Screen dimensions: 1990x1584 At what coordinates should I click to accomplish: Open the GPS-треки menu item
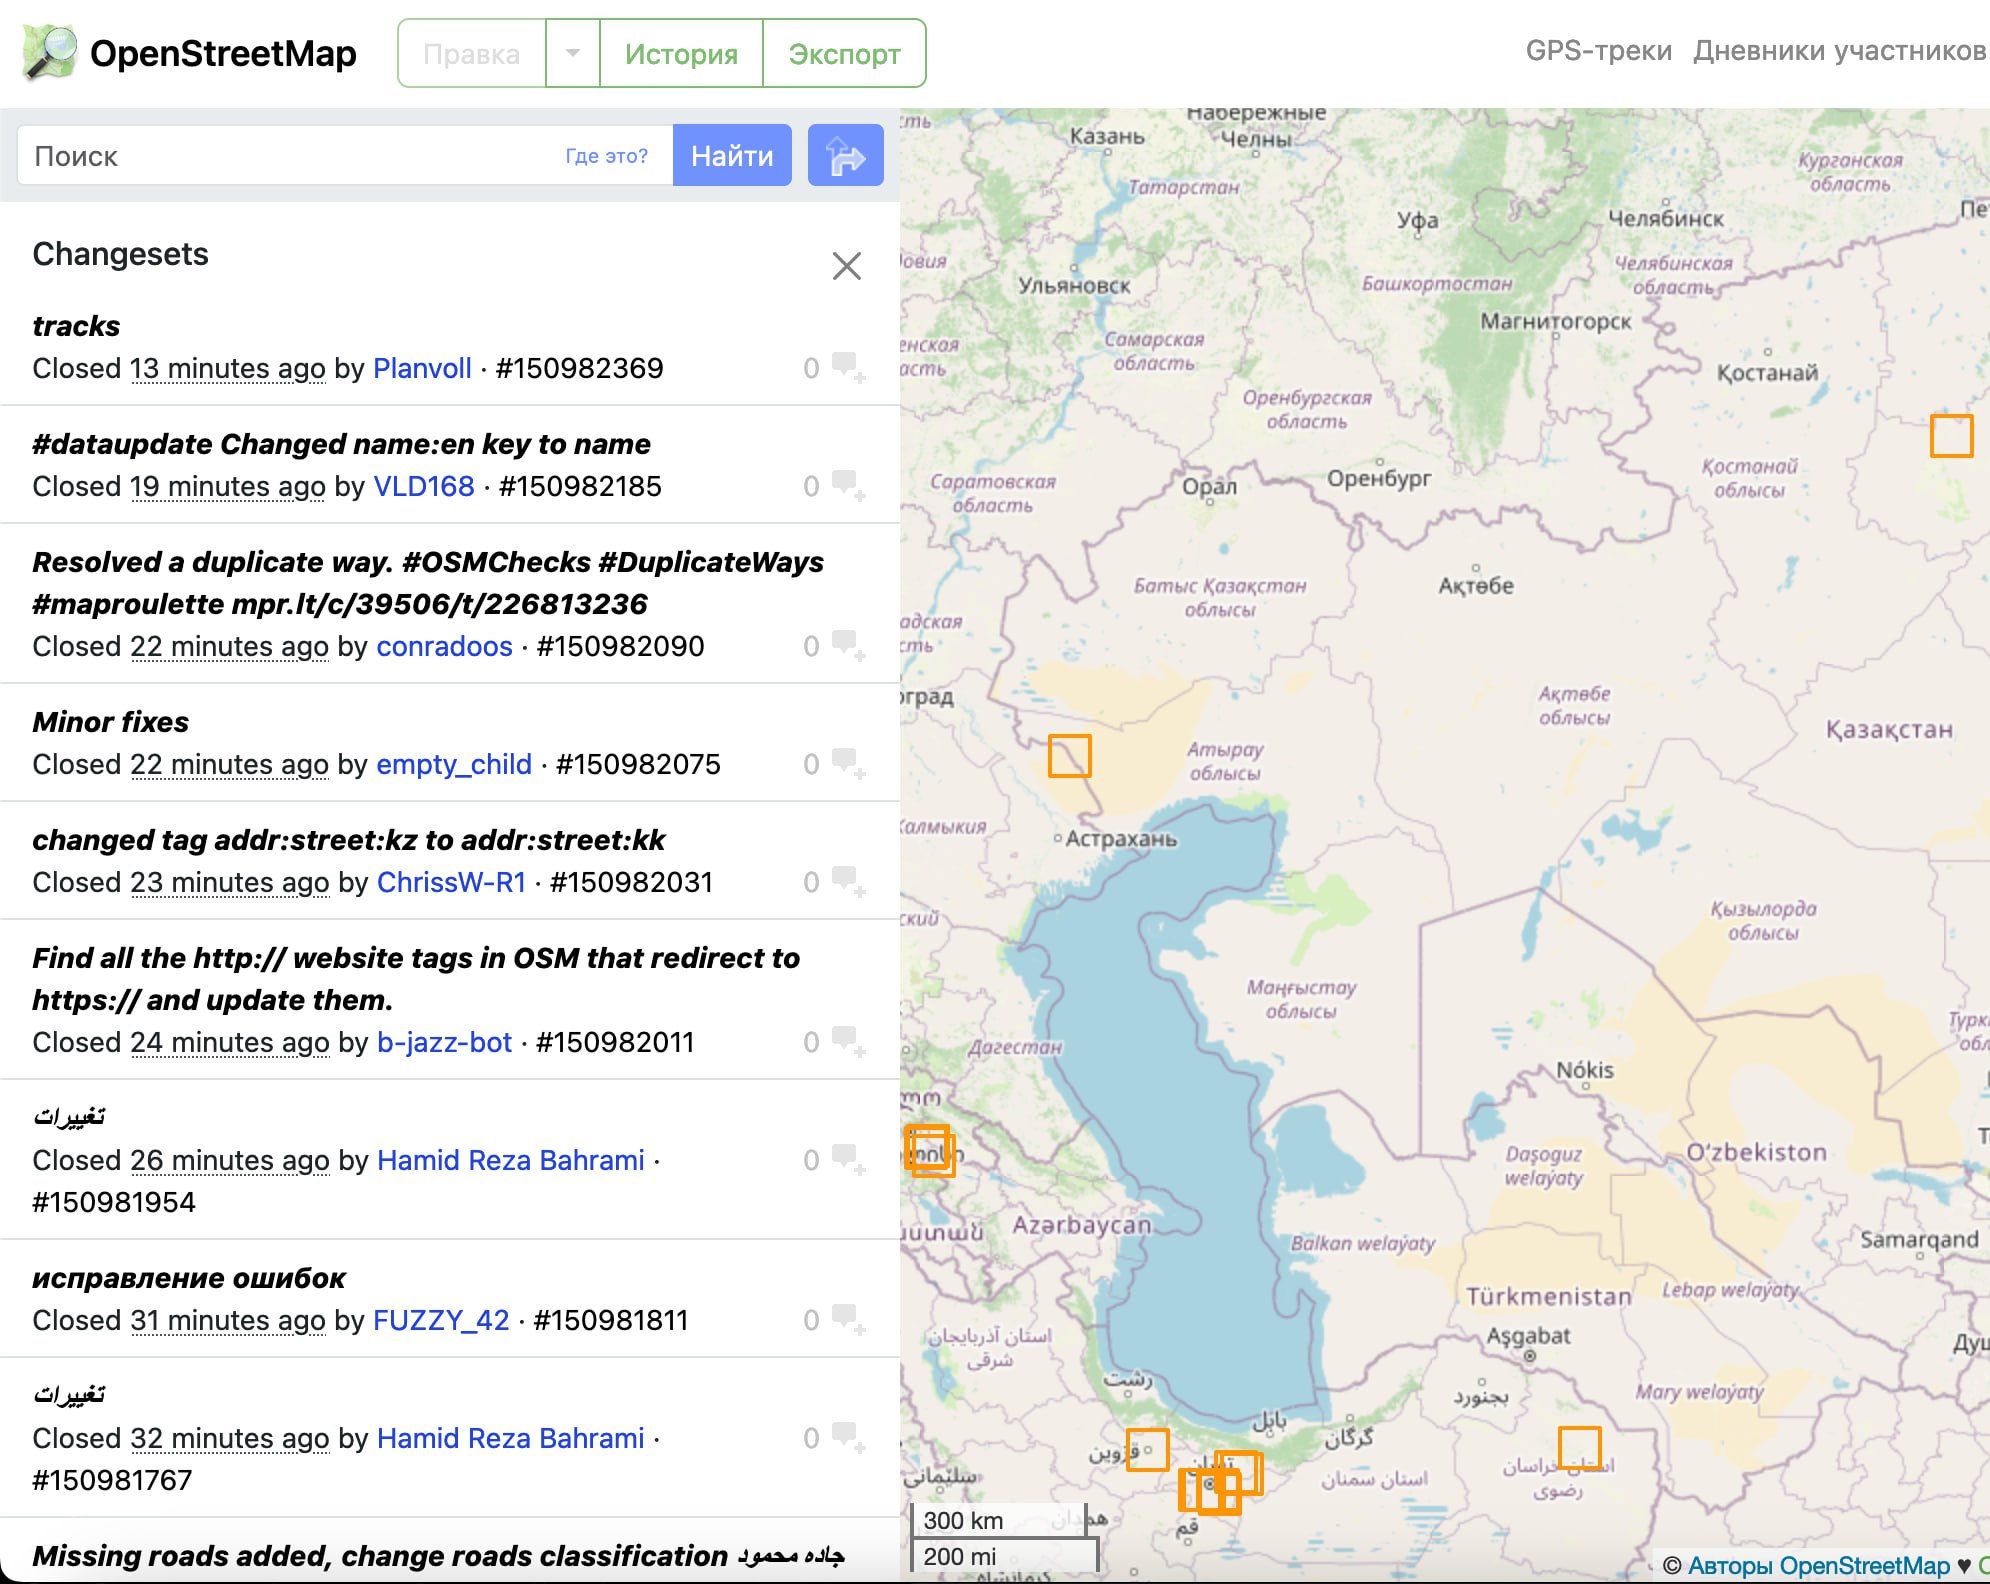[1598, 51]
